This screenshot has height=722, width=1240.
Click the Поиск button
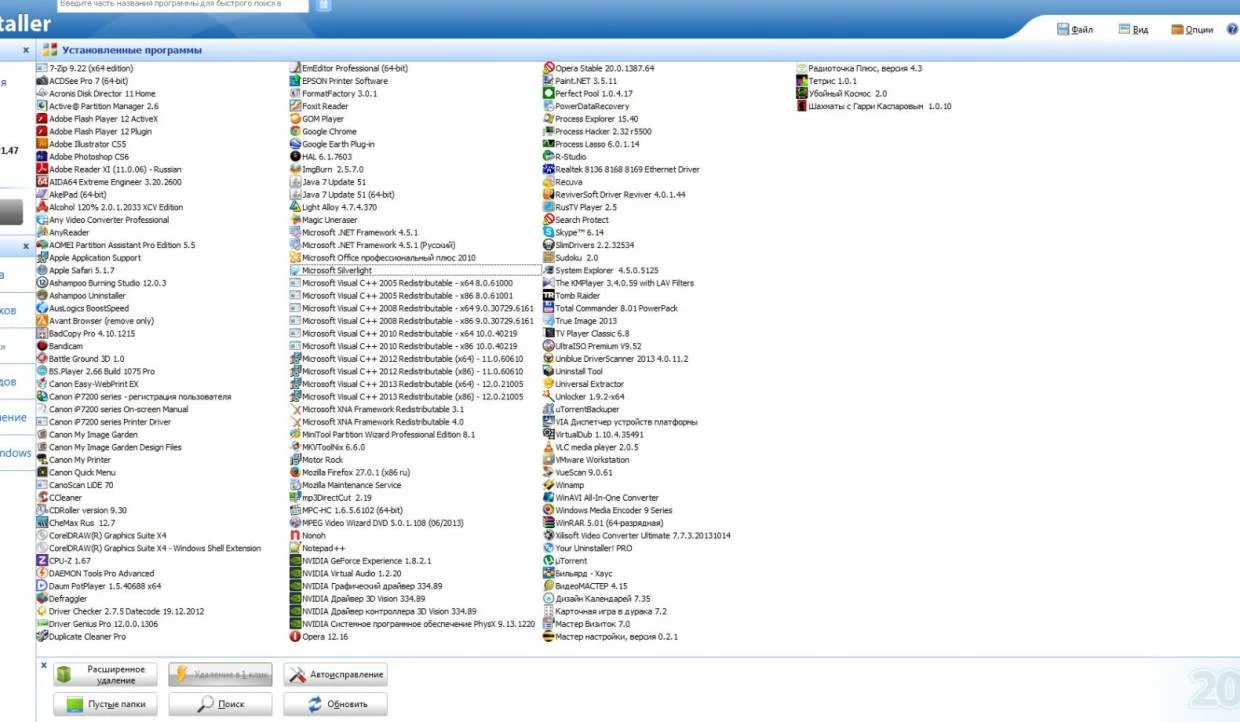[x=220, y=704]
